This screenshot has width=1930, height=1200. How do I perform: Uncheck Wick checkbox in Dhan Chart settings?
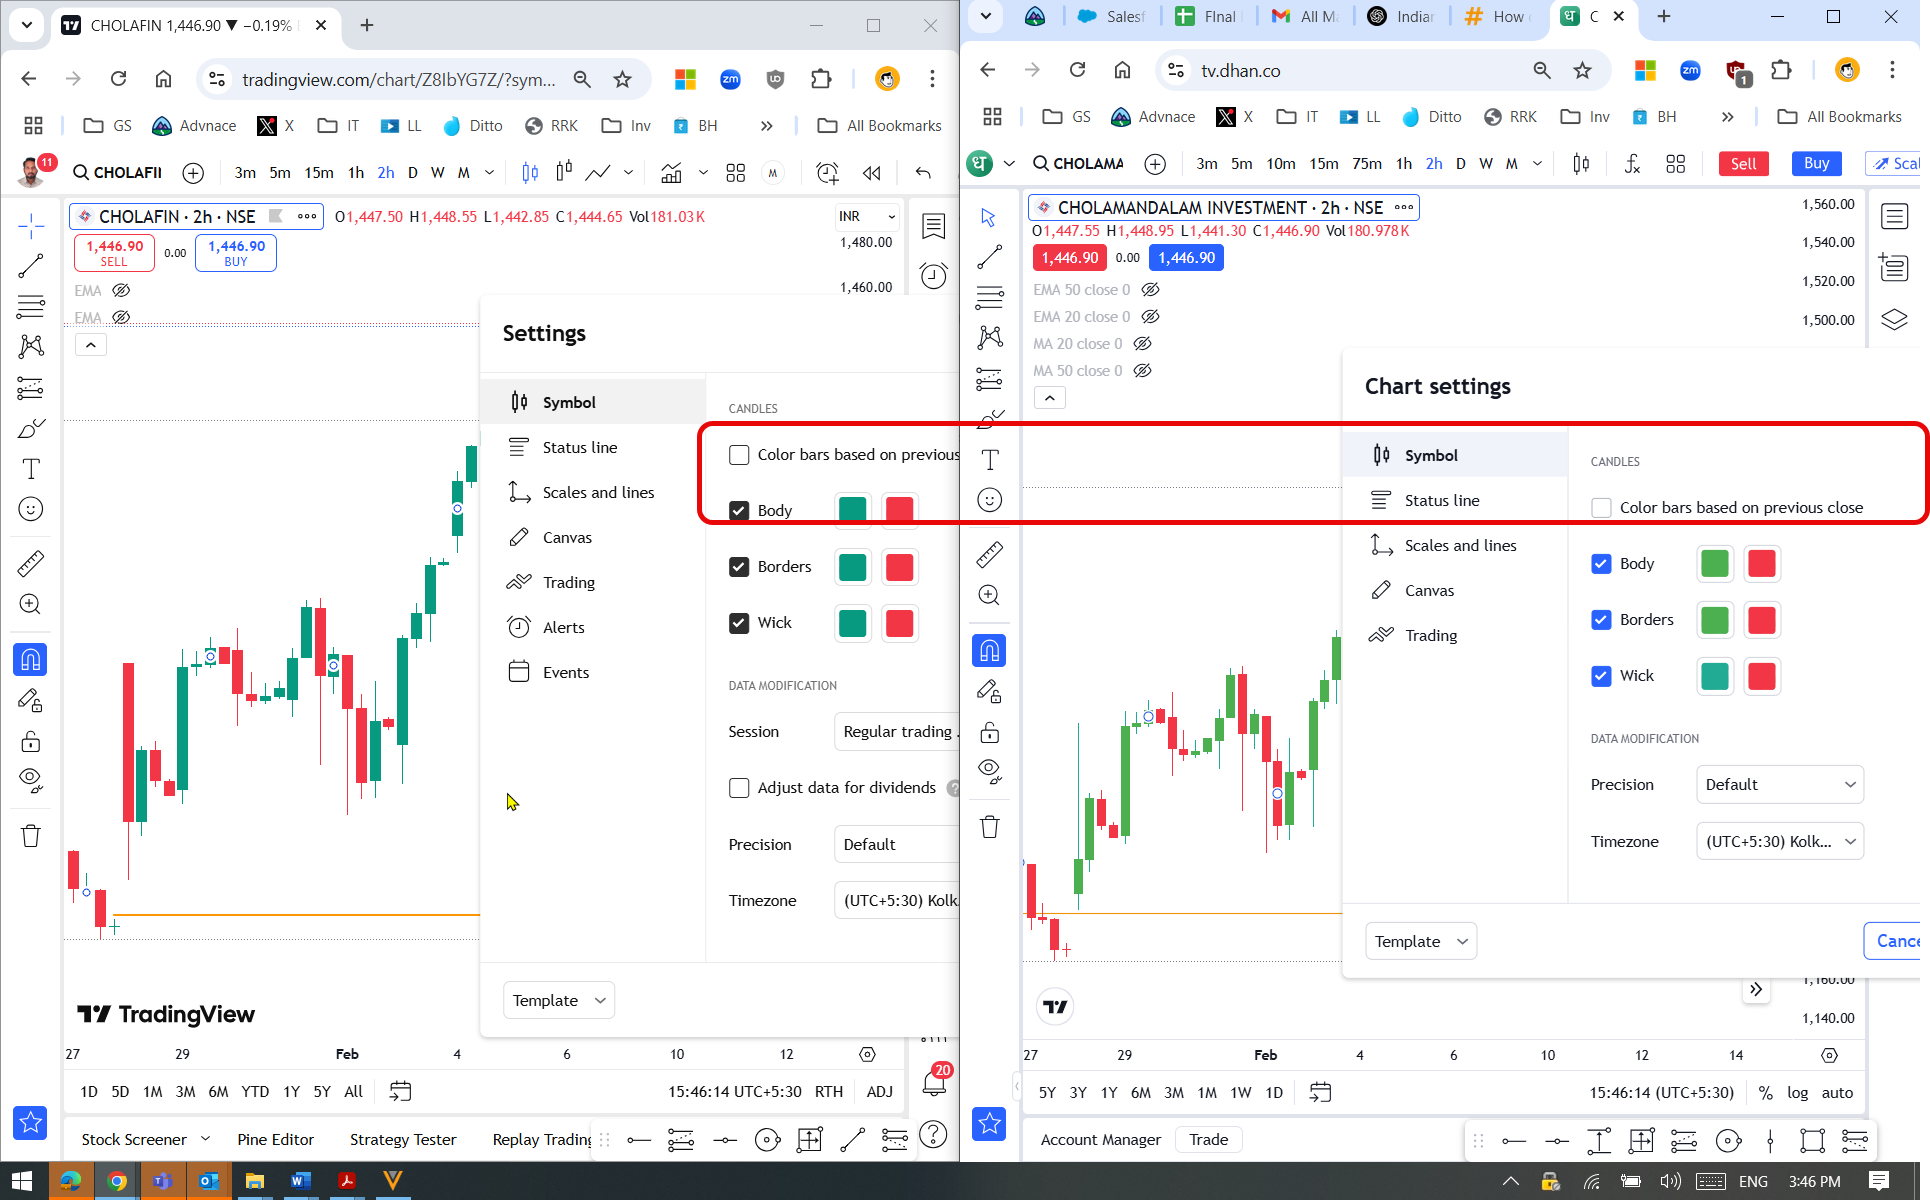pos(1601,676)
